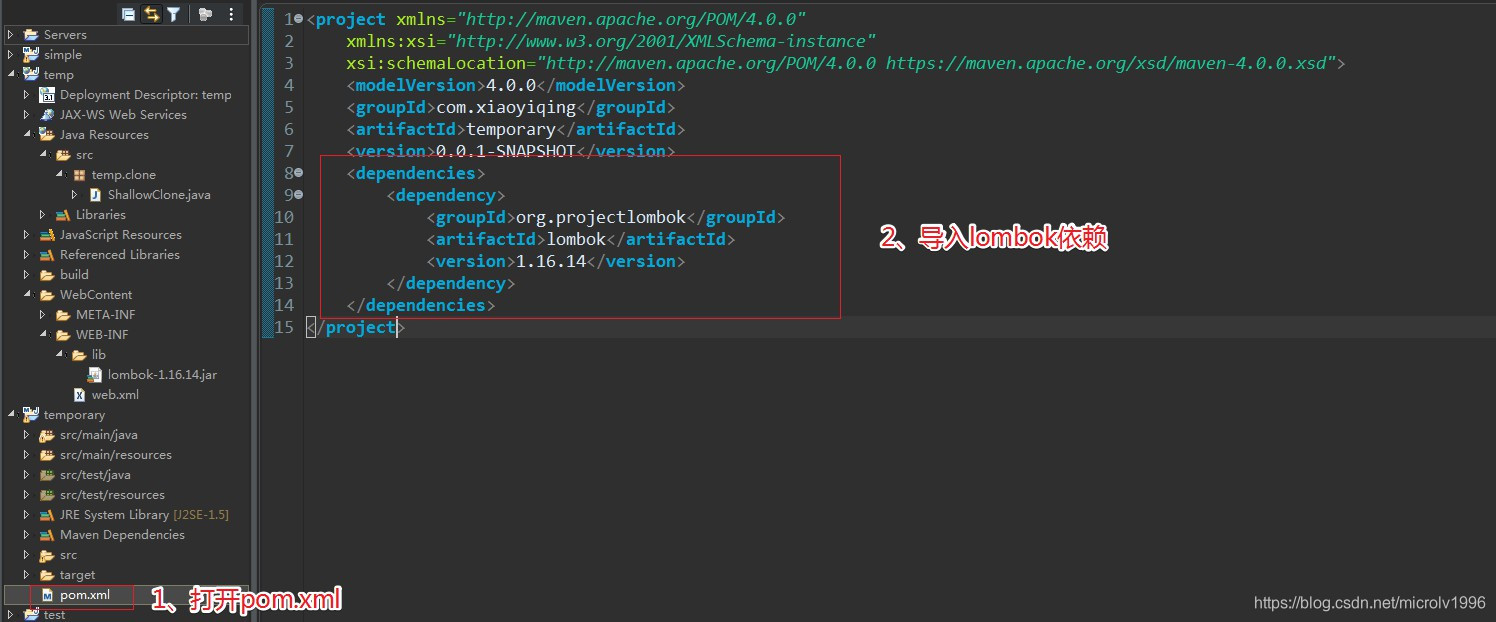
Task: Open the three-dot View Menu
Action: [x=232, y=14]
